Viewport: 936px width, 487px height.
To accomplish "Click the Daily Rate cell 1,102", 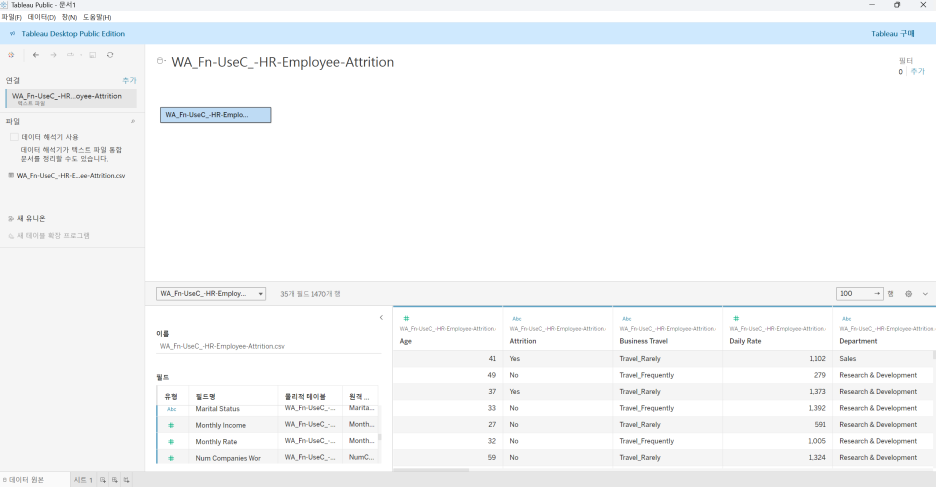I will (x=777, y=359).
